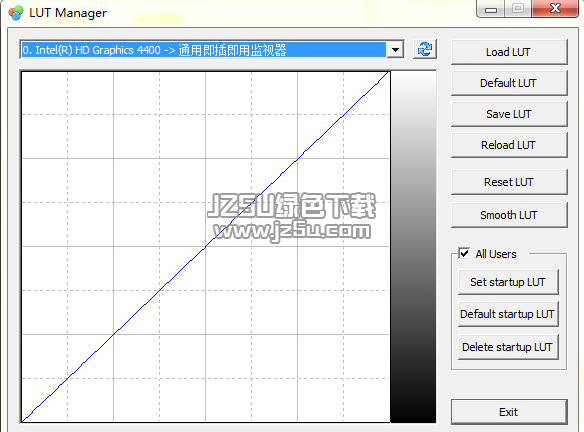
Task: Click the Default LUT button
Action: tap(509, 83)
